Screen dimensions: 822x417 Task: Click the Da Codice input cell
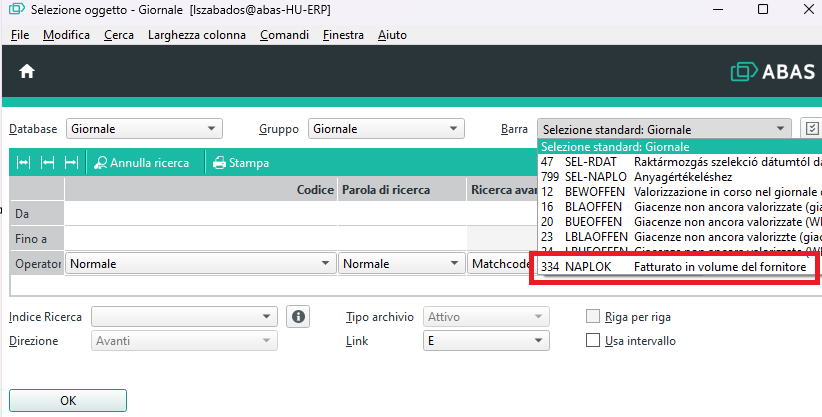[x=200, y=213]
